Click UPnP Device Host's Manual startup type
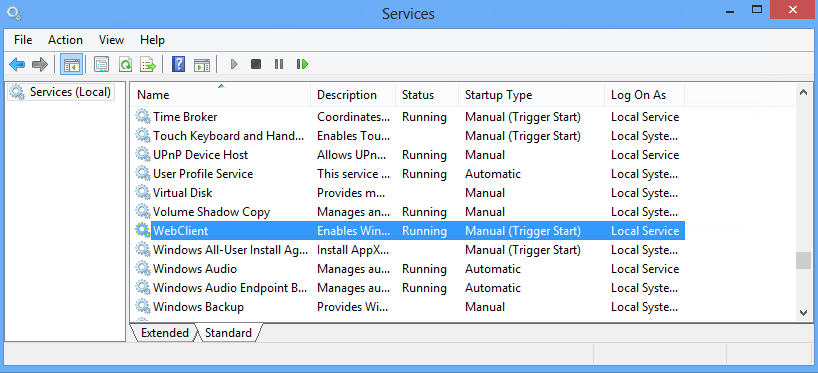This screenshot has height=373, width=818. [x=485, y=155]
